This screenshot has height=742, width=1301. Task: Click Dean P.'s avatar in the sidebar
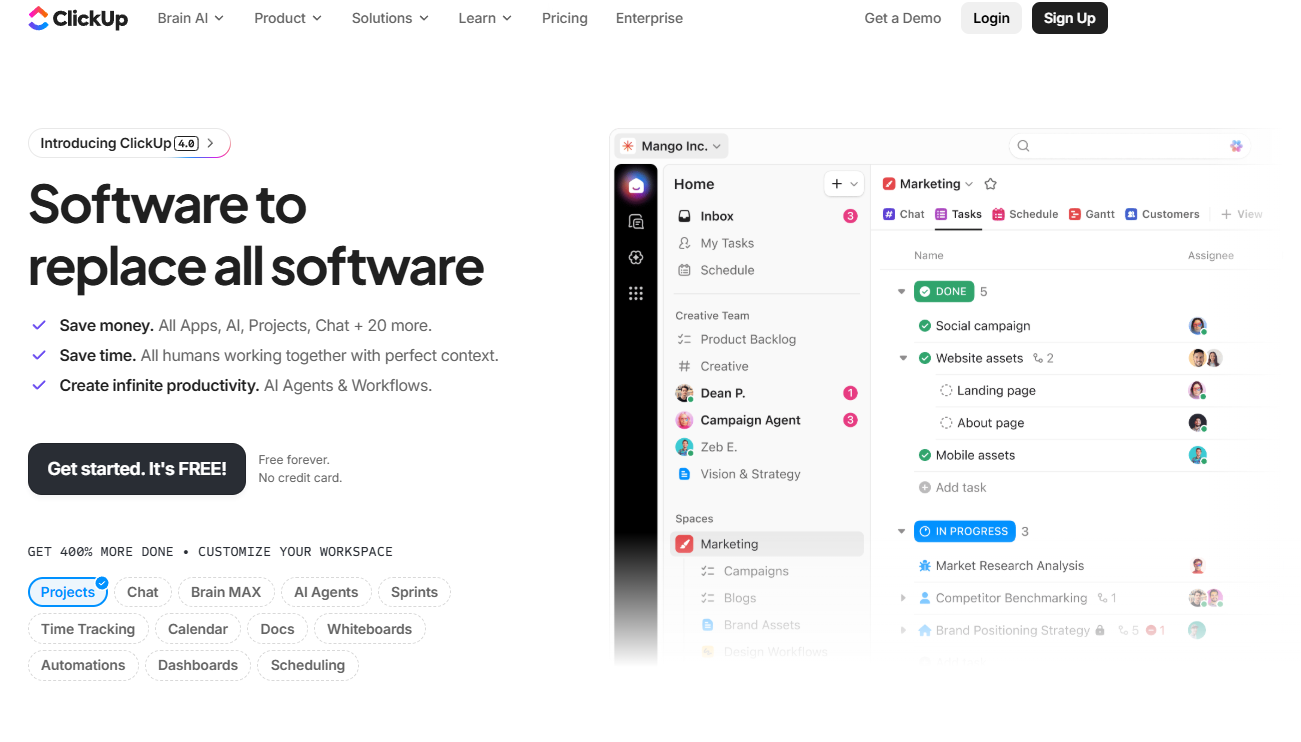[685, 393]
